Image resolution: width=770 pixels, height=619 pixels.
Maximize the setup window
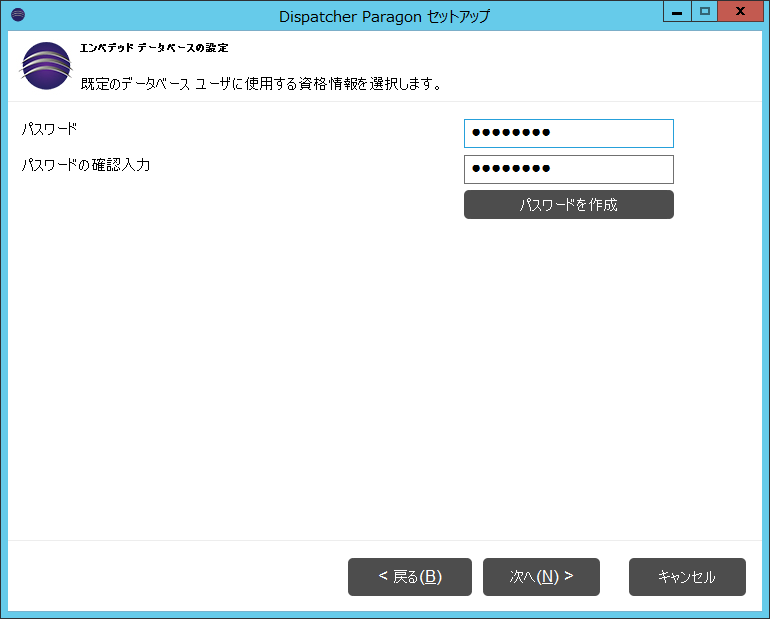(705, 12)
